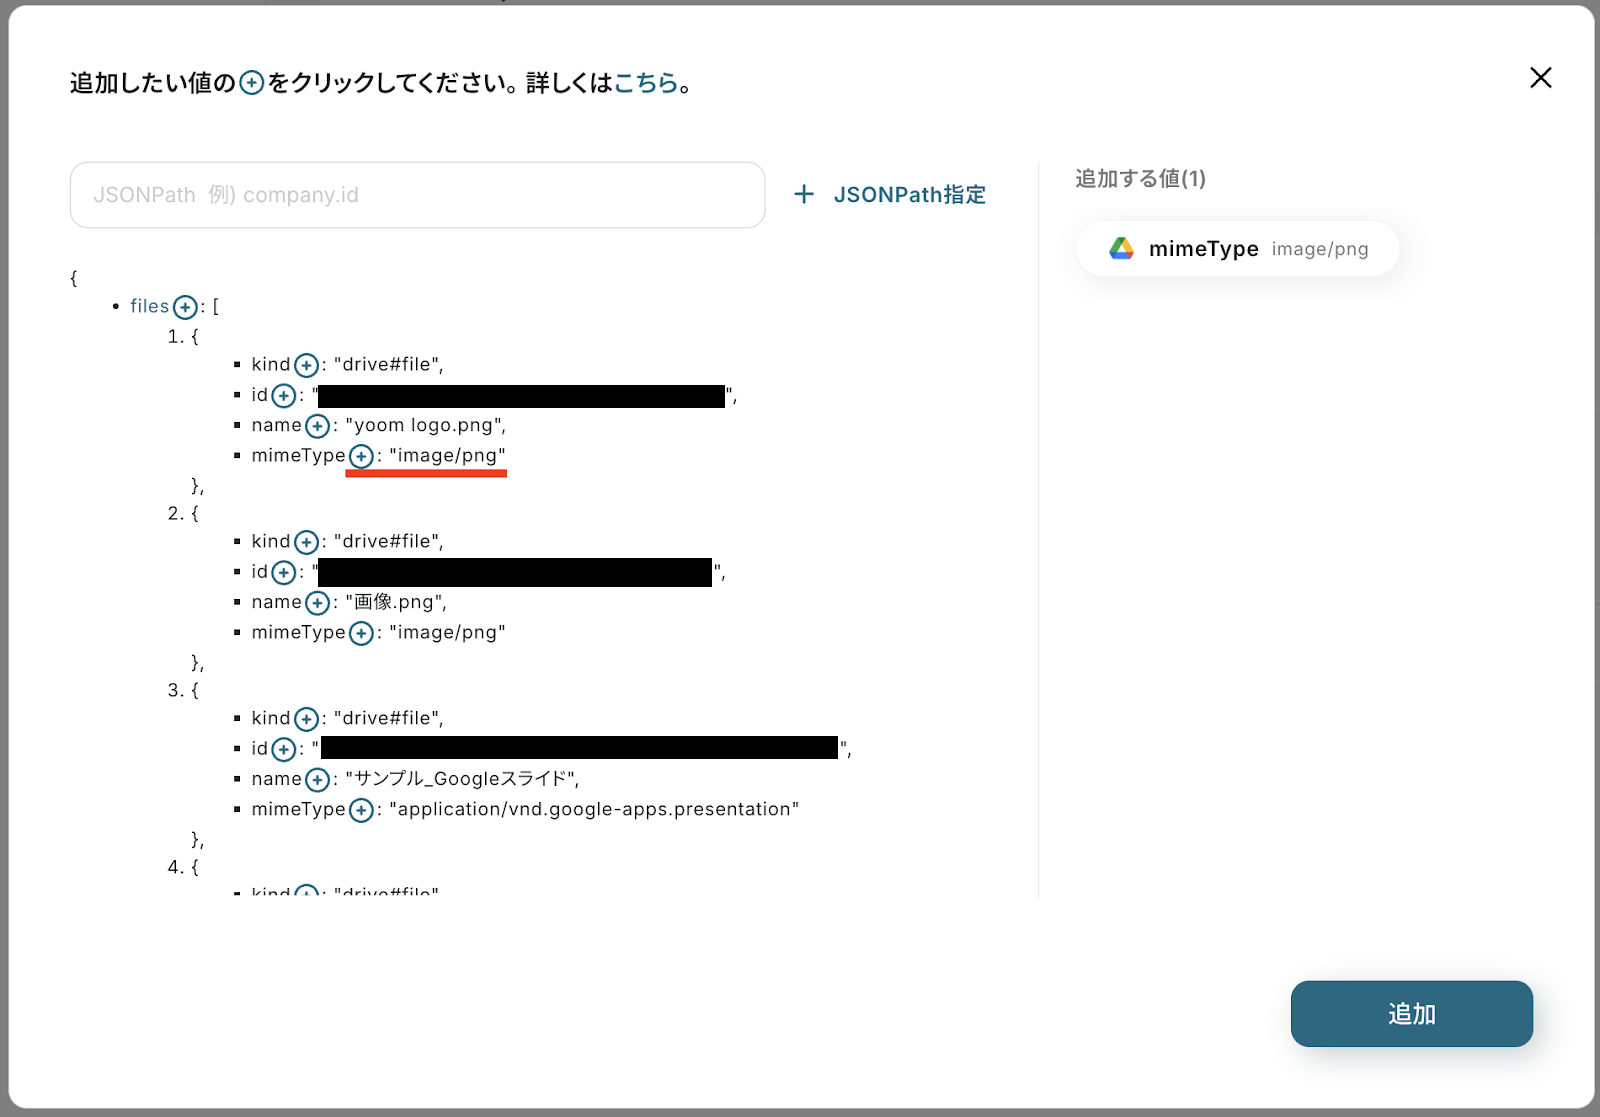Add presentation mimeType via its plus icon
Screen dimensions: 1600x1117
[x=361, y=810]
